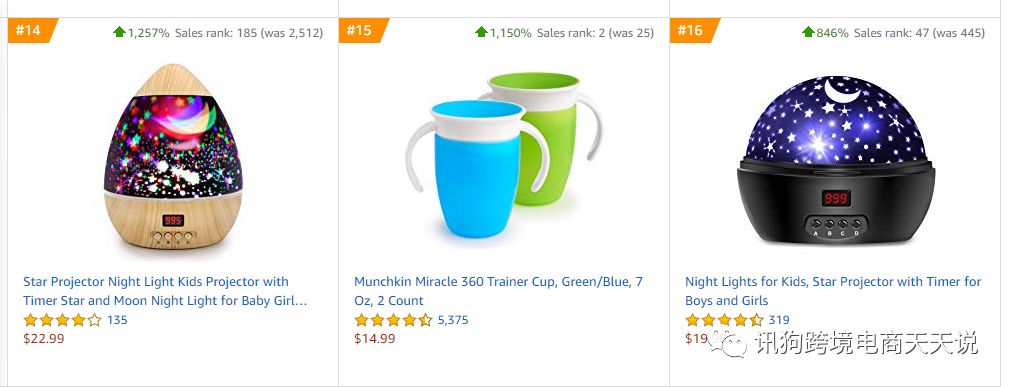The image size is (1011, 387).
Task: View the 135 reviews
Action: click(x=117, y=320)
